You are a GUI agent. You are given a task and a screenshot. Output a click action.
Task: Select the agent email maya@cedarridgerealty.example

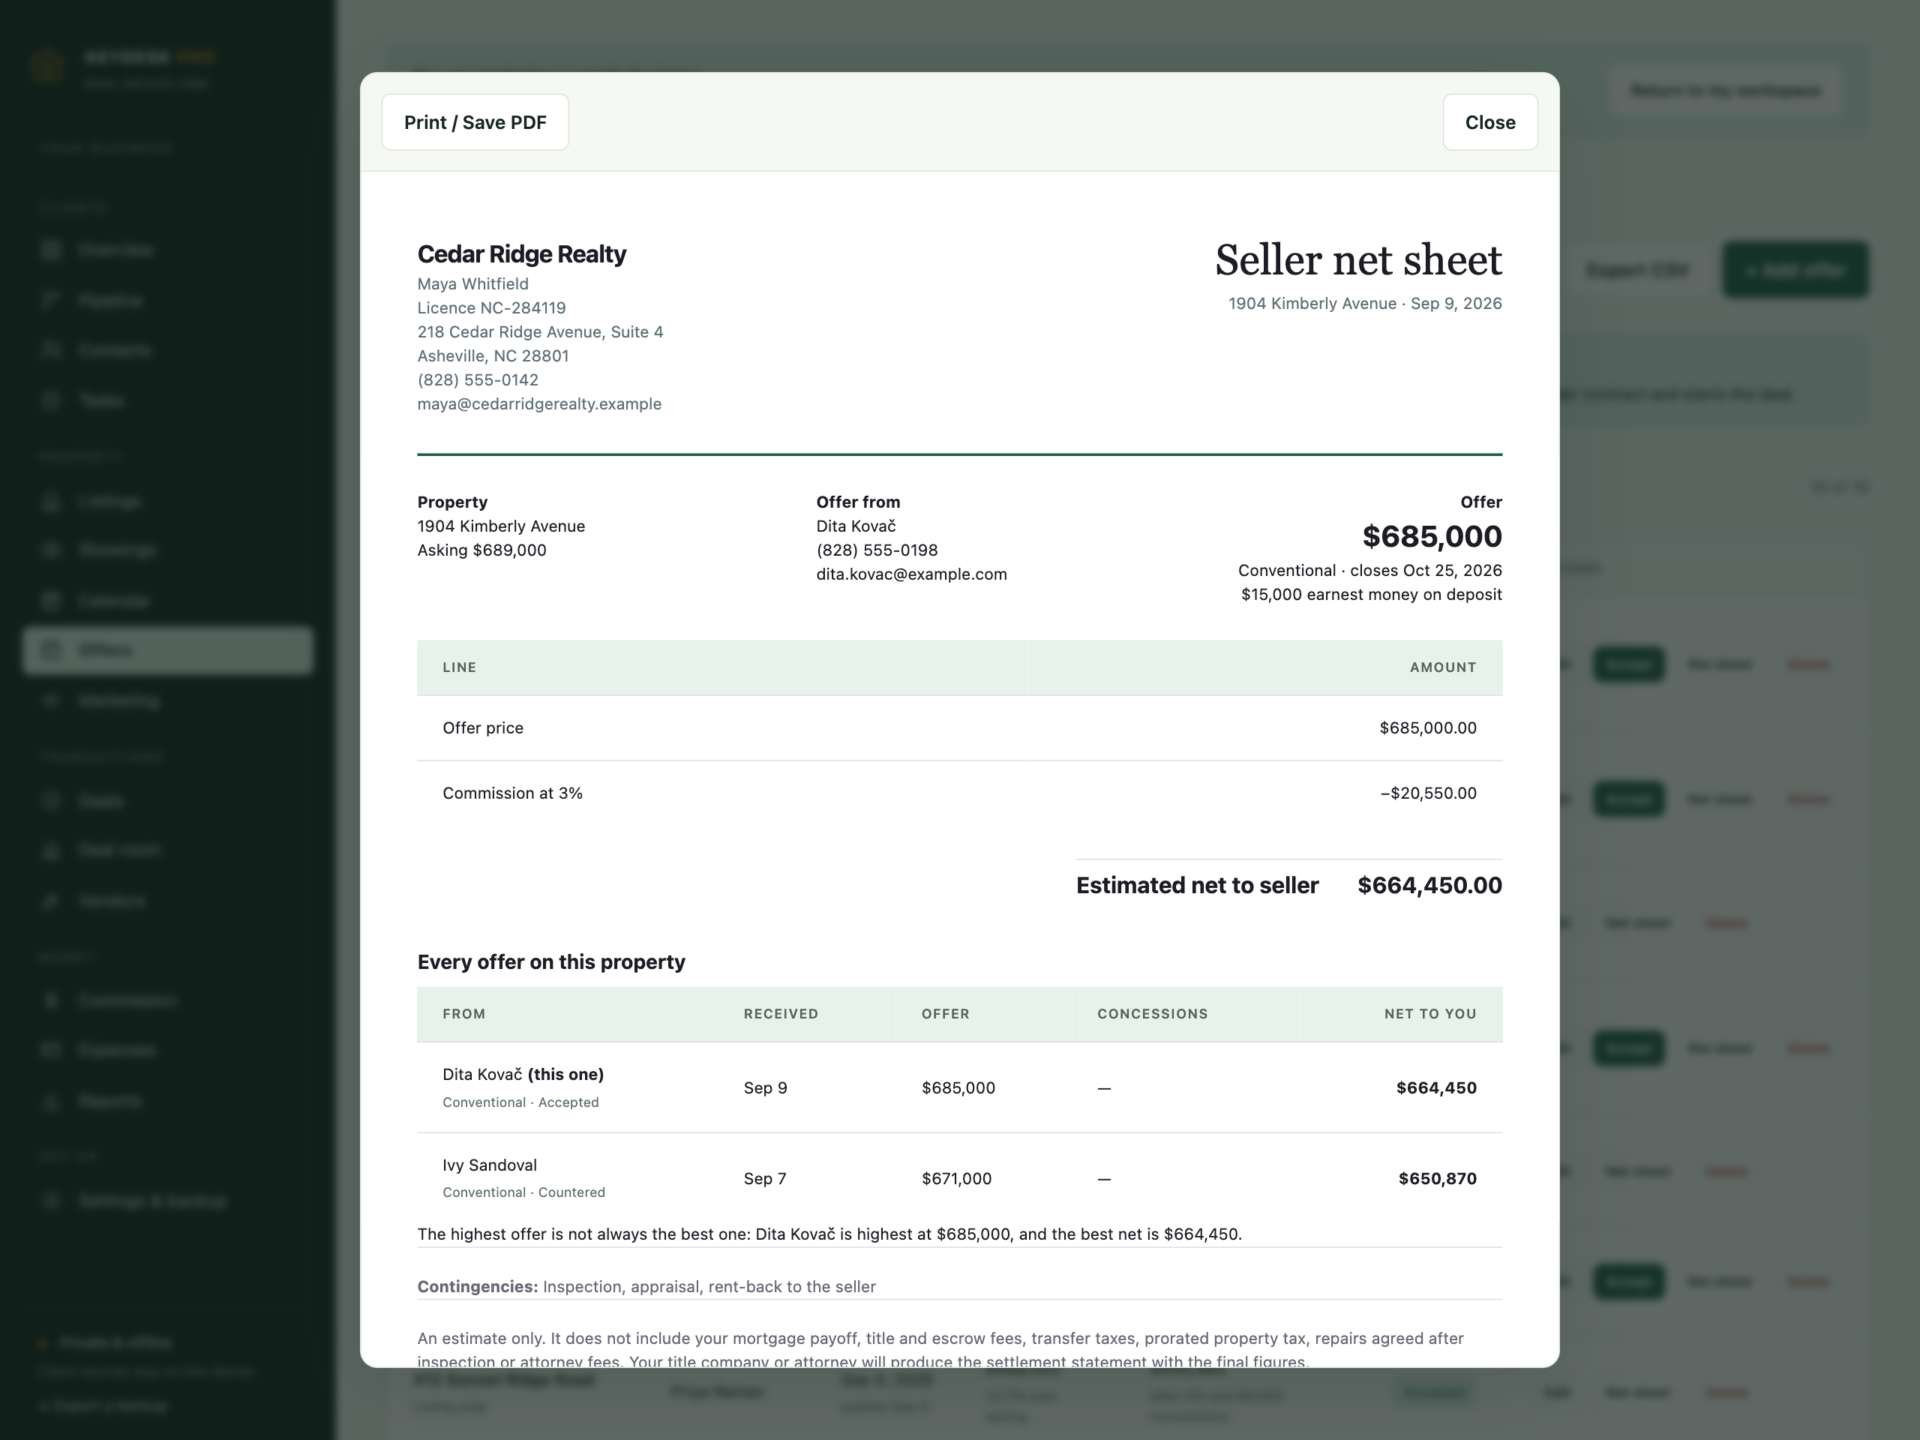click(x=539, y=404)
